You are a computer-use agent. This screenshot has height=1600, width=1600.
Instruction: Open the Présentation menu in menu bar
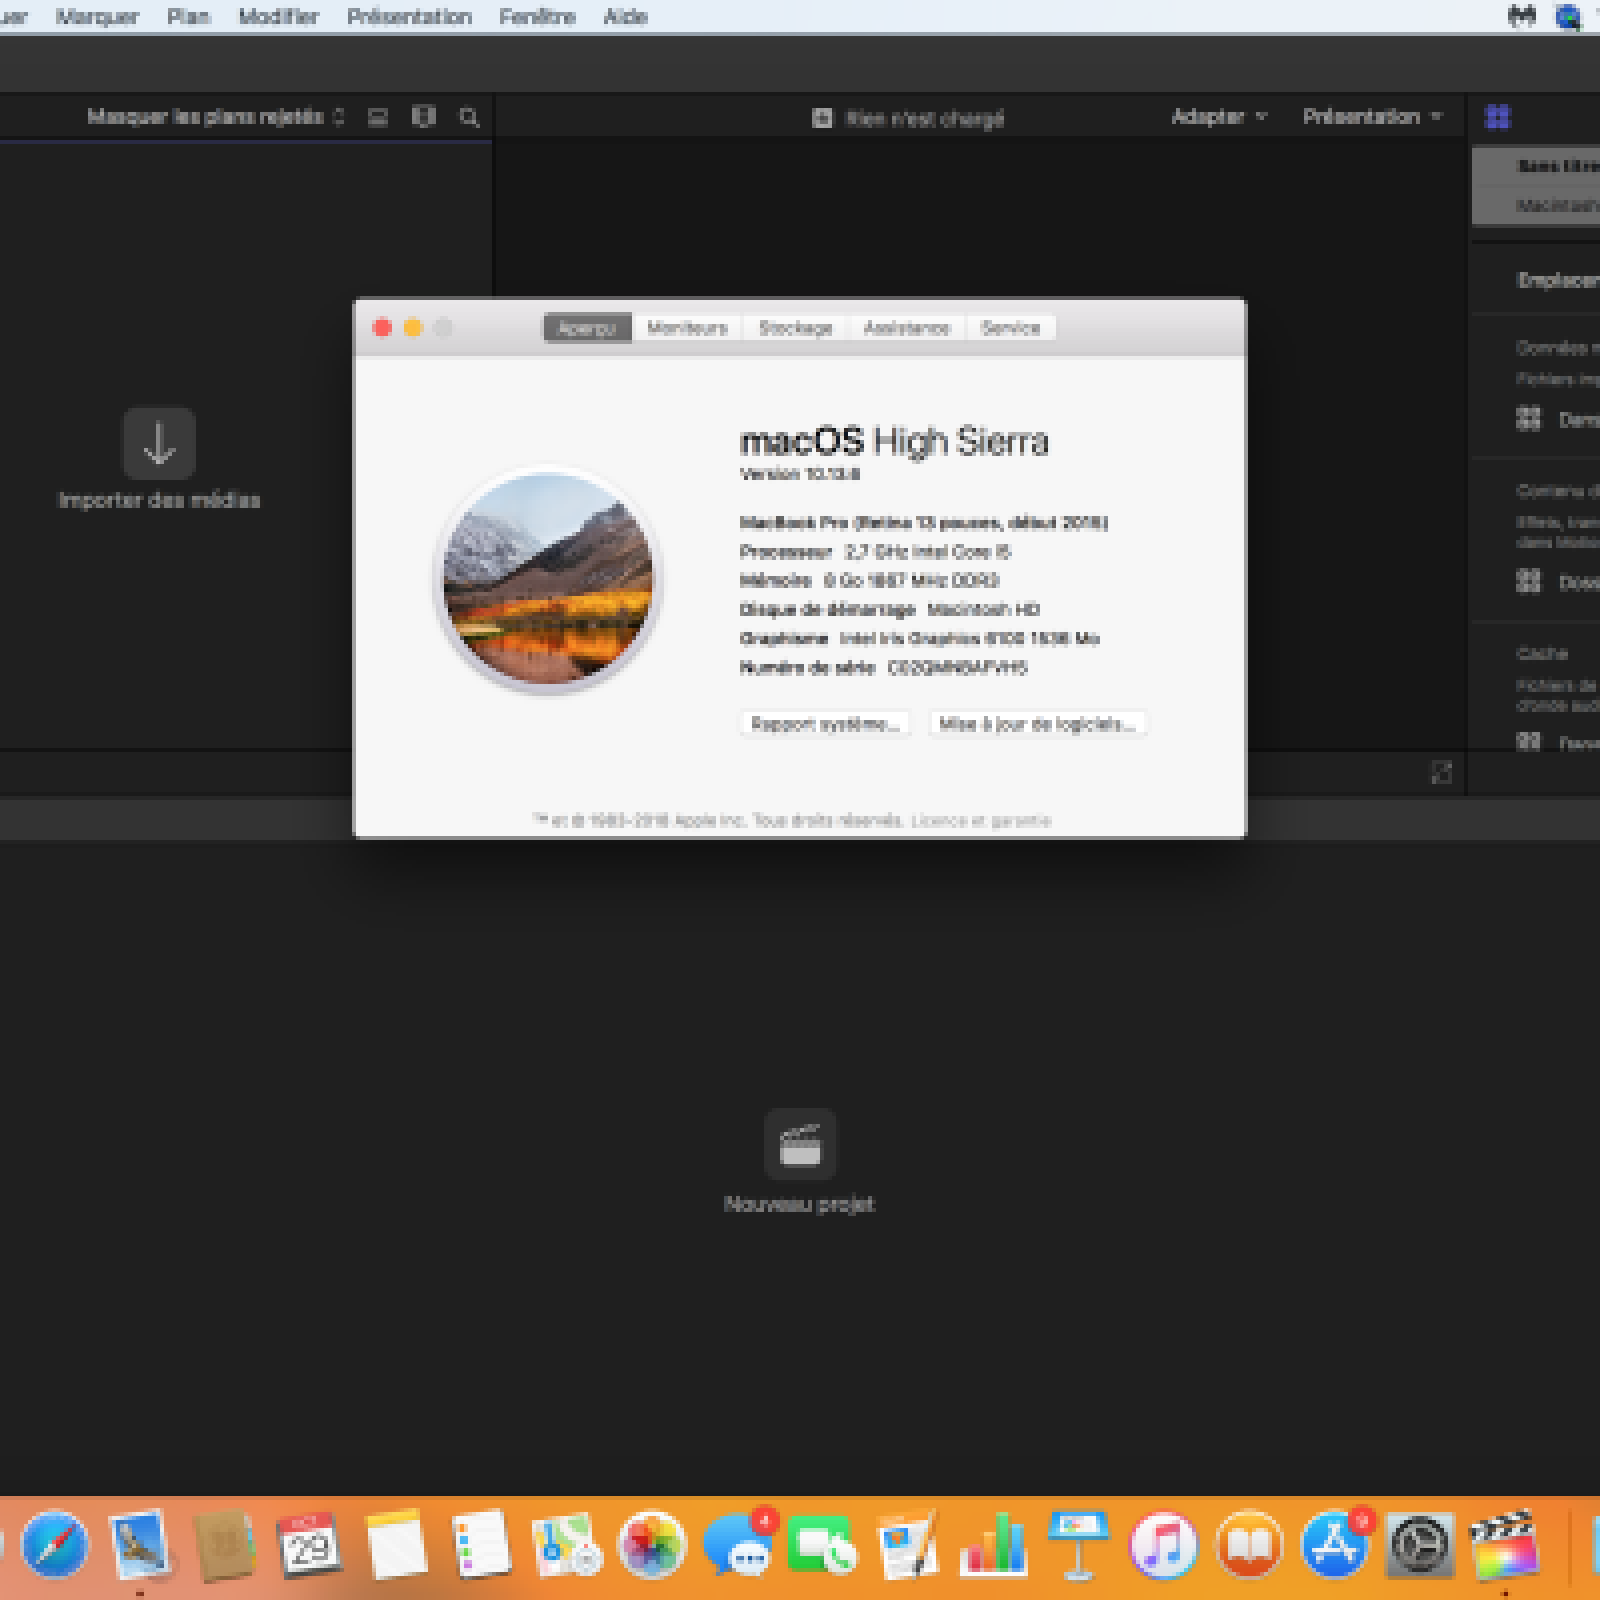click(x=409, y=17)
